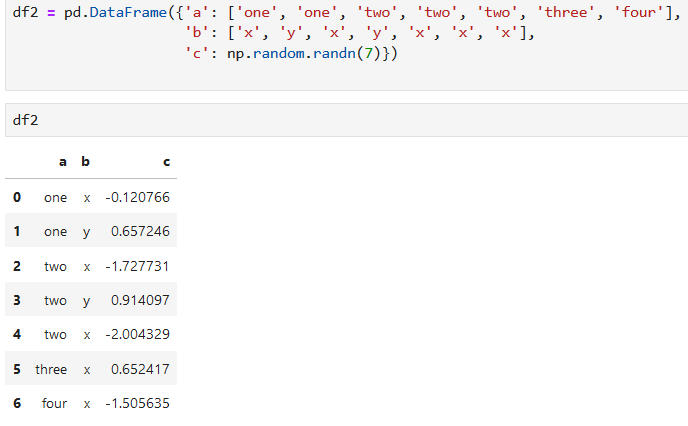This screenshot has width=688, height=426.
Task: Click row index 5
Action: pyautogui.click(x=17, y=369)
